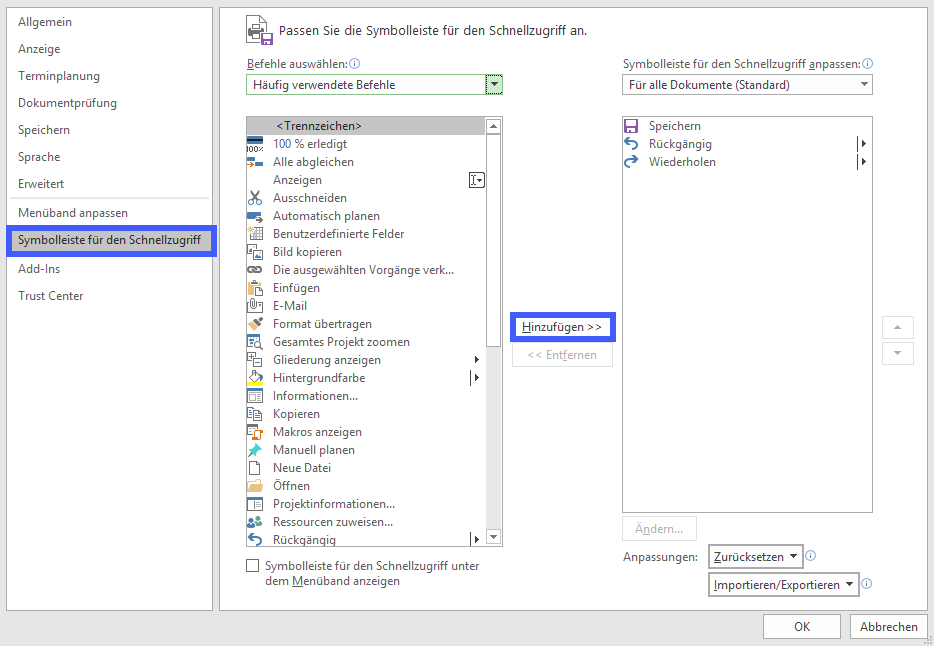Viewport: 934px width, 646px height.
Task: Click the move up arrow button
Action: (x=898, y=327)
